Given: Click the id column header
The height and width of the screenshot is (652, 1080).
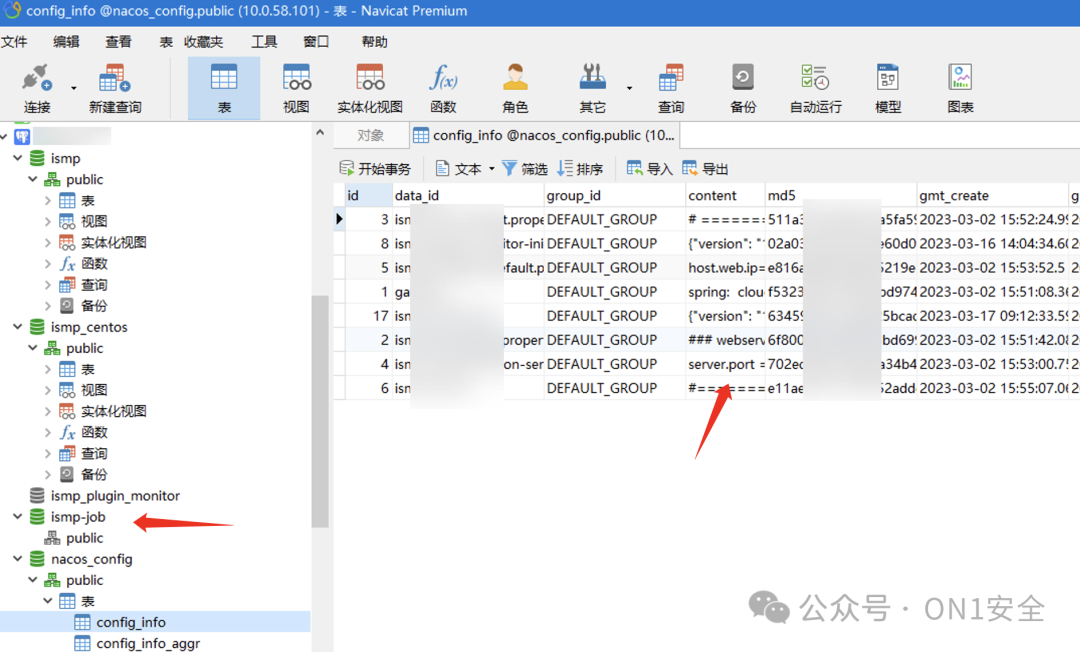Looking at the screenshot, I should [368, 196].
